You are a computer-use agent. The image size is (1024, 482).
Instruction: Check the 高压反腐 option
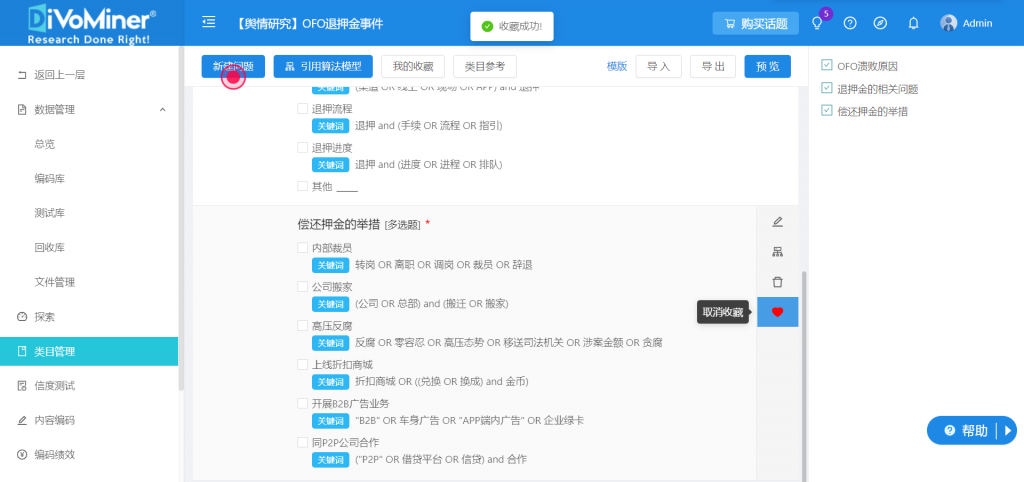pyautogui.click(x=302, y=325)
